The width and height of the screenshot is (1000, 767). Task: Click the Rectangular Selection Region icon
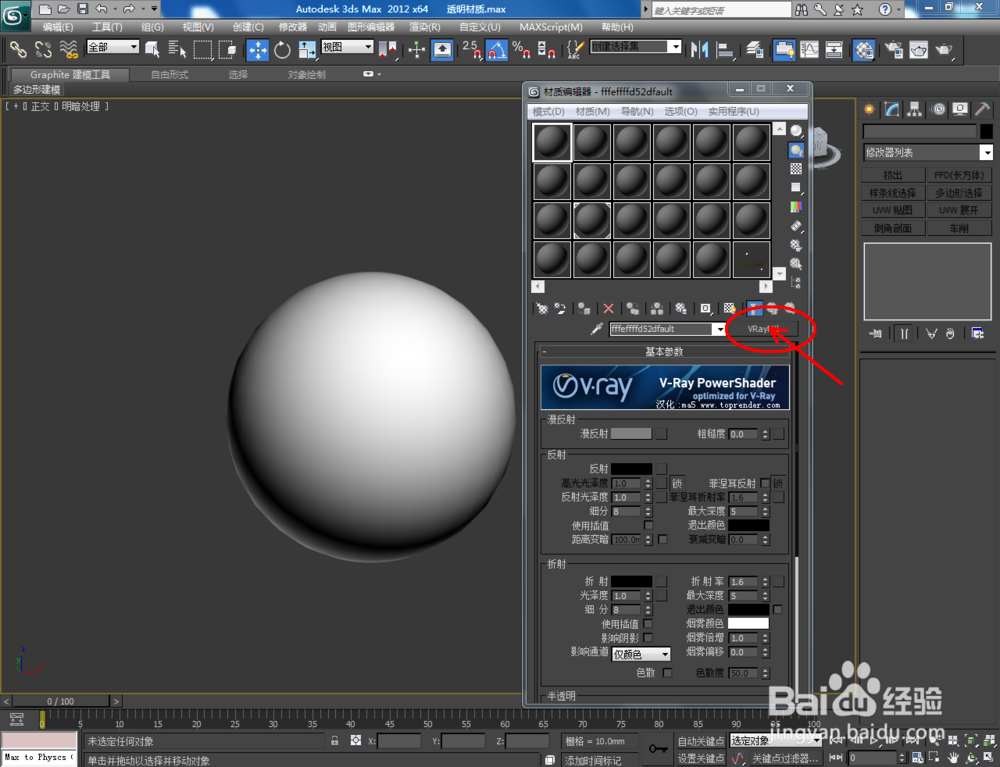[x=203, y=50]
